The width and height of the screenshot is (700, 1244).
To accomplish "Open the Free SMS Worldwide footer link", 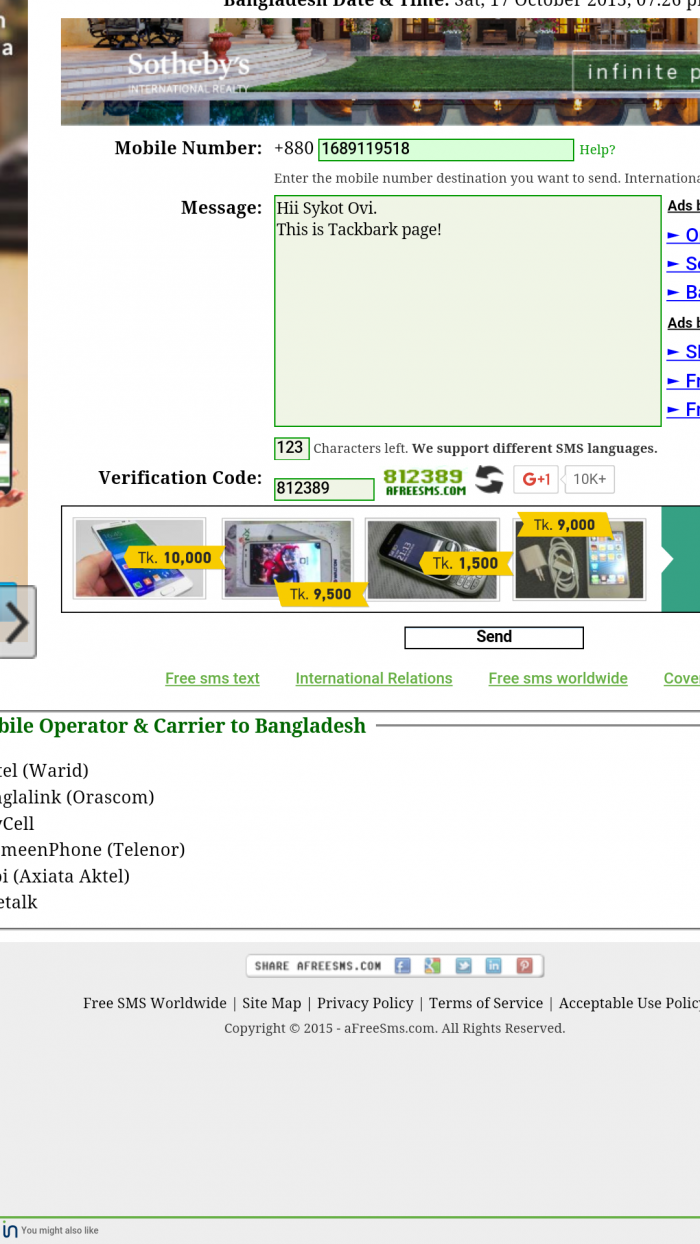I will 155,1003.
